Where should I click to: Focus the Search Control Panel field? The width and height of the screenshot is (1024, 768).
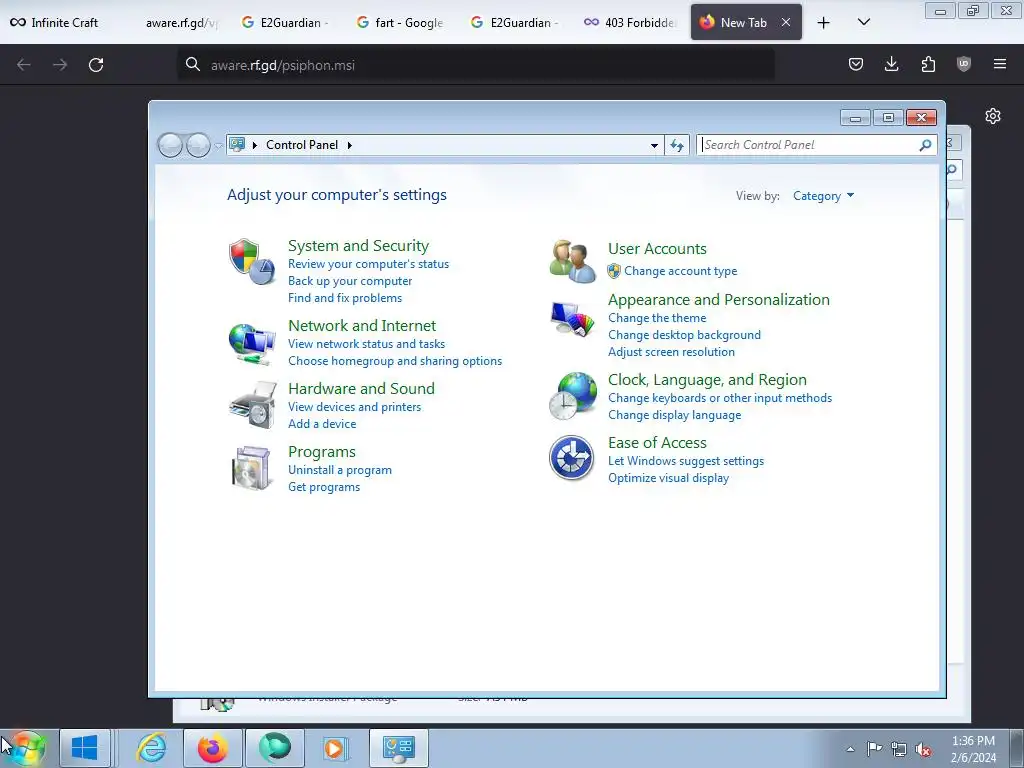(x=808, y=145)
